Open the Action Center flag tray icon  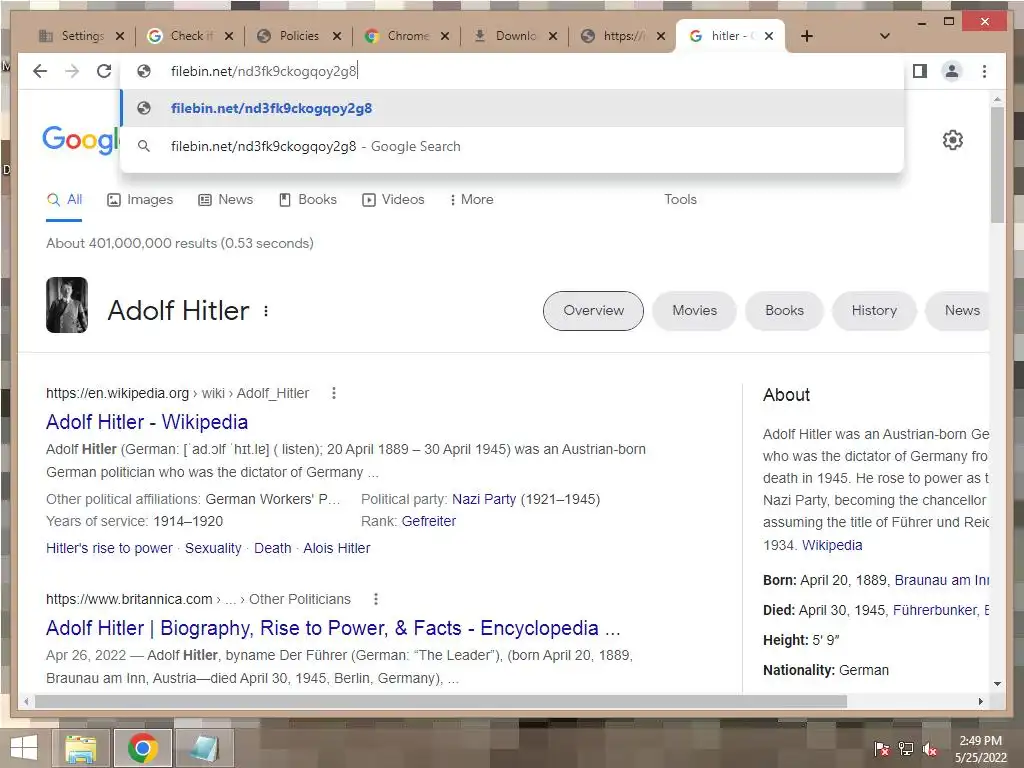coord(881,749)
